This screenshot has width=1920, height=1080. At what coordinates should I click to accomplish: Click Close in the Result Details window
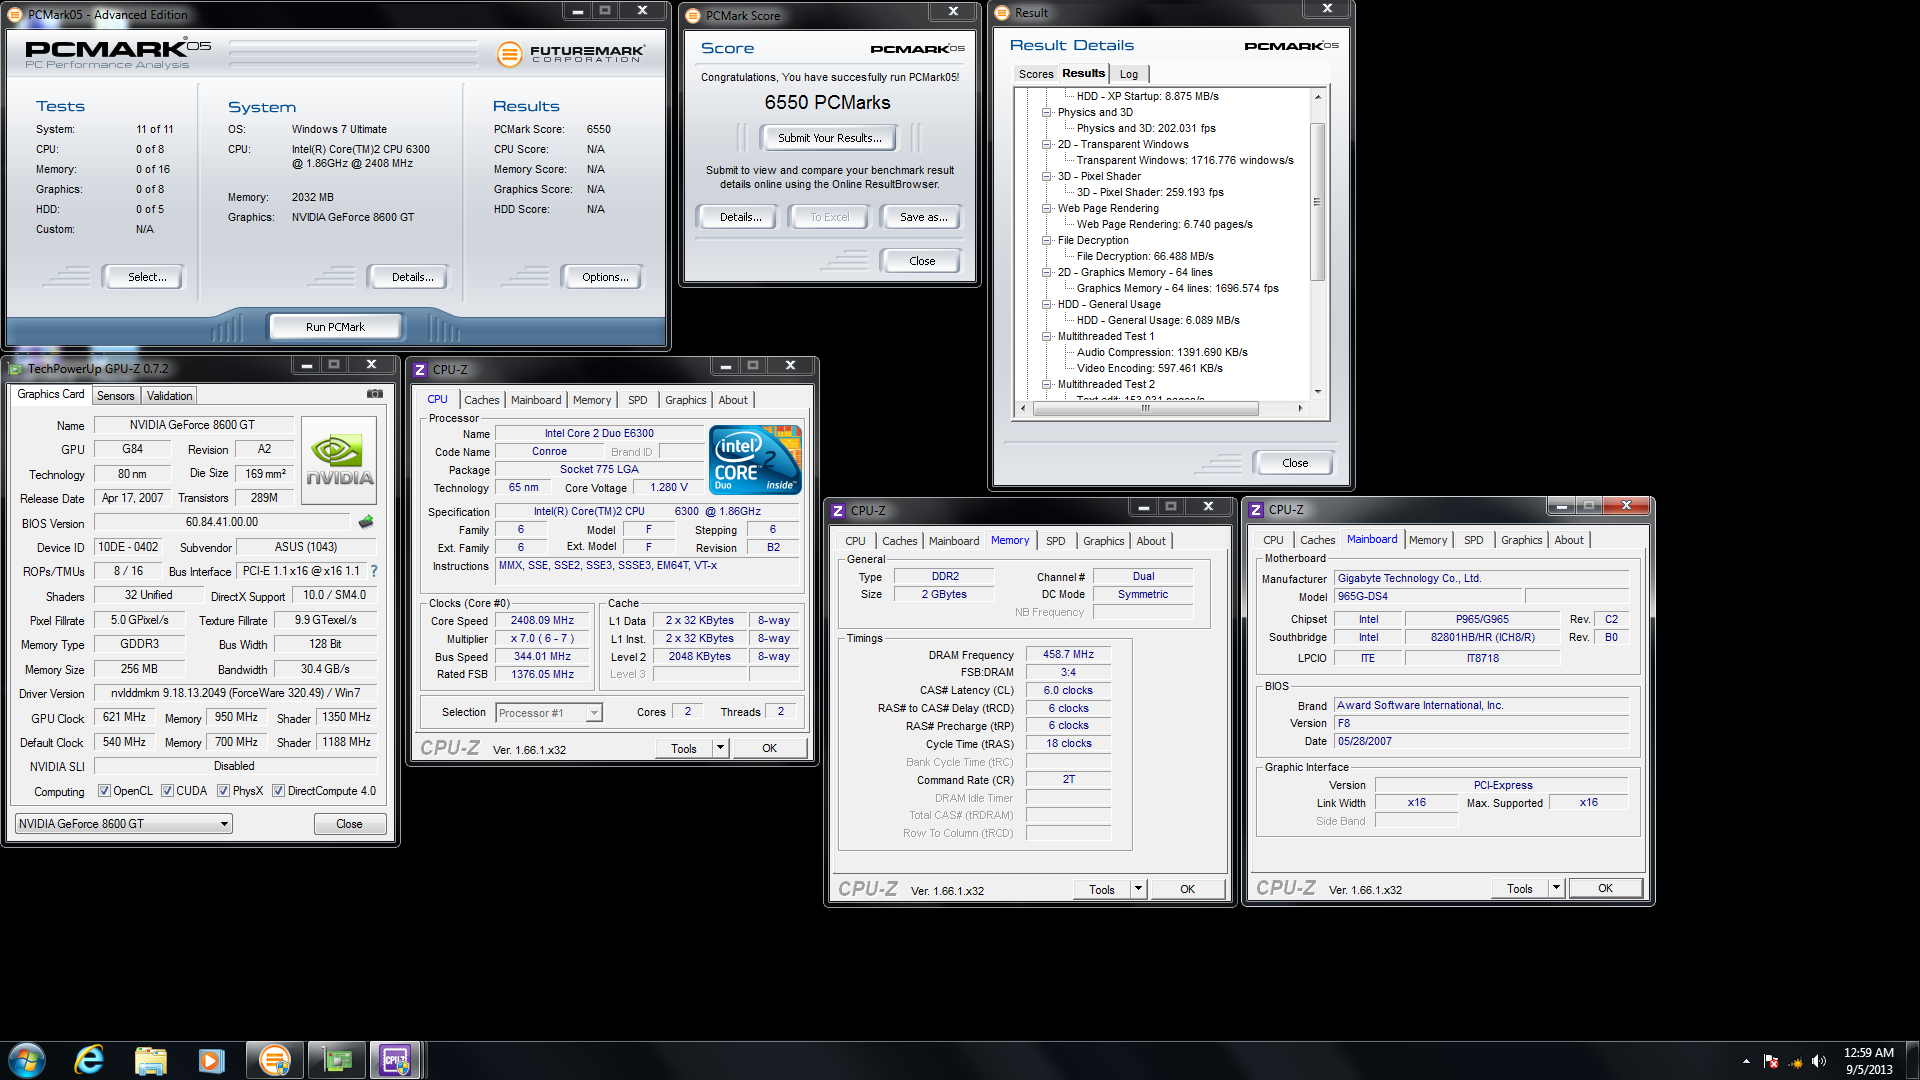tap(1295, 463)
